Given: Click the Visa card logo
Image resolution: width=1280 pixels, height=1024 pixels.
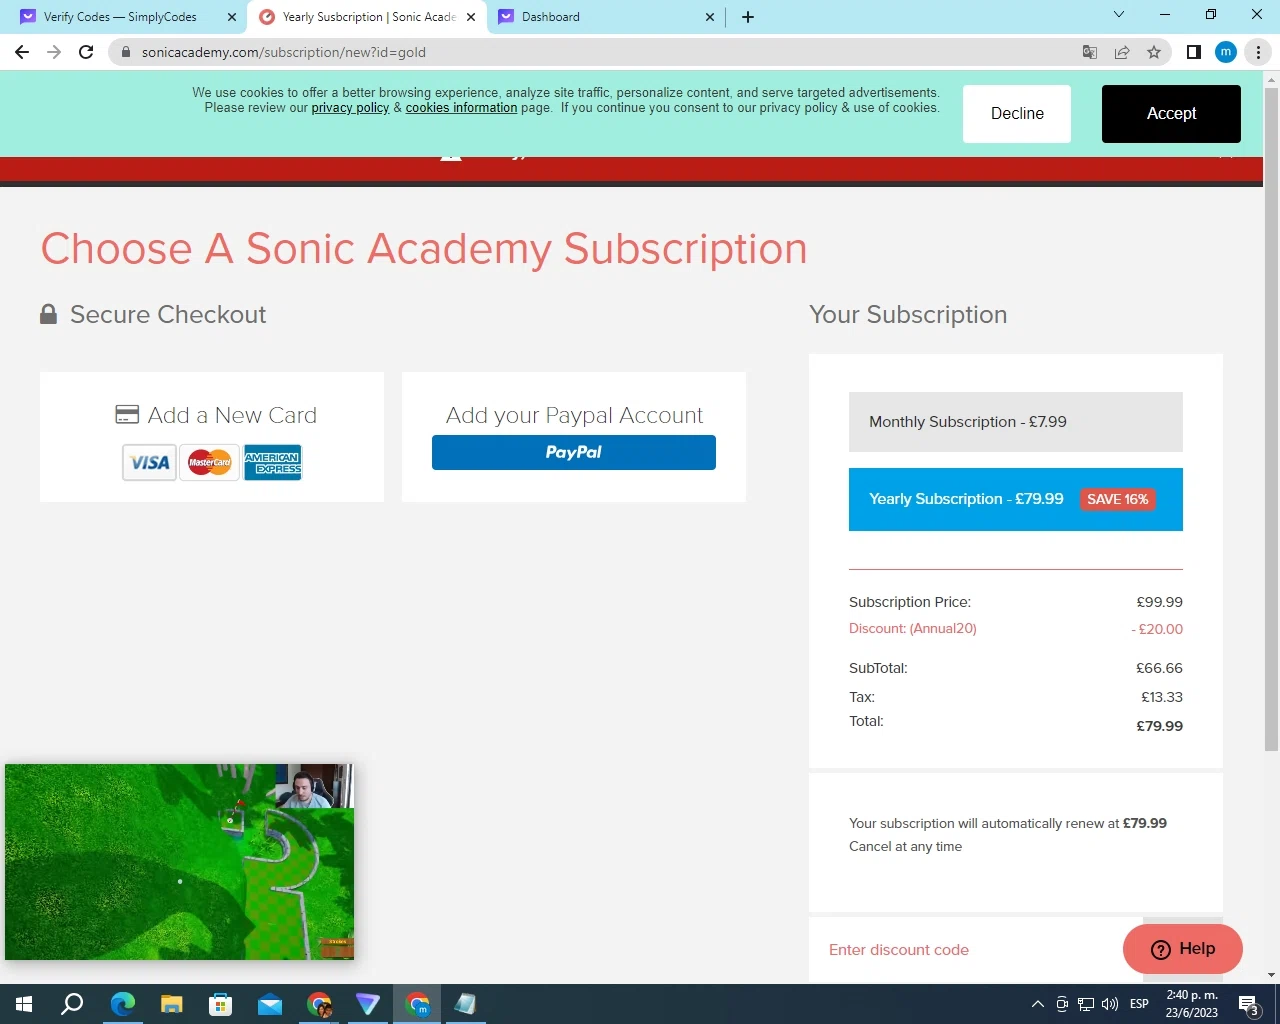Looking at the screenshot, I should point(149,463).
